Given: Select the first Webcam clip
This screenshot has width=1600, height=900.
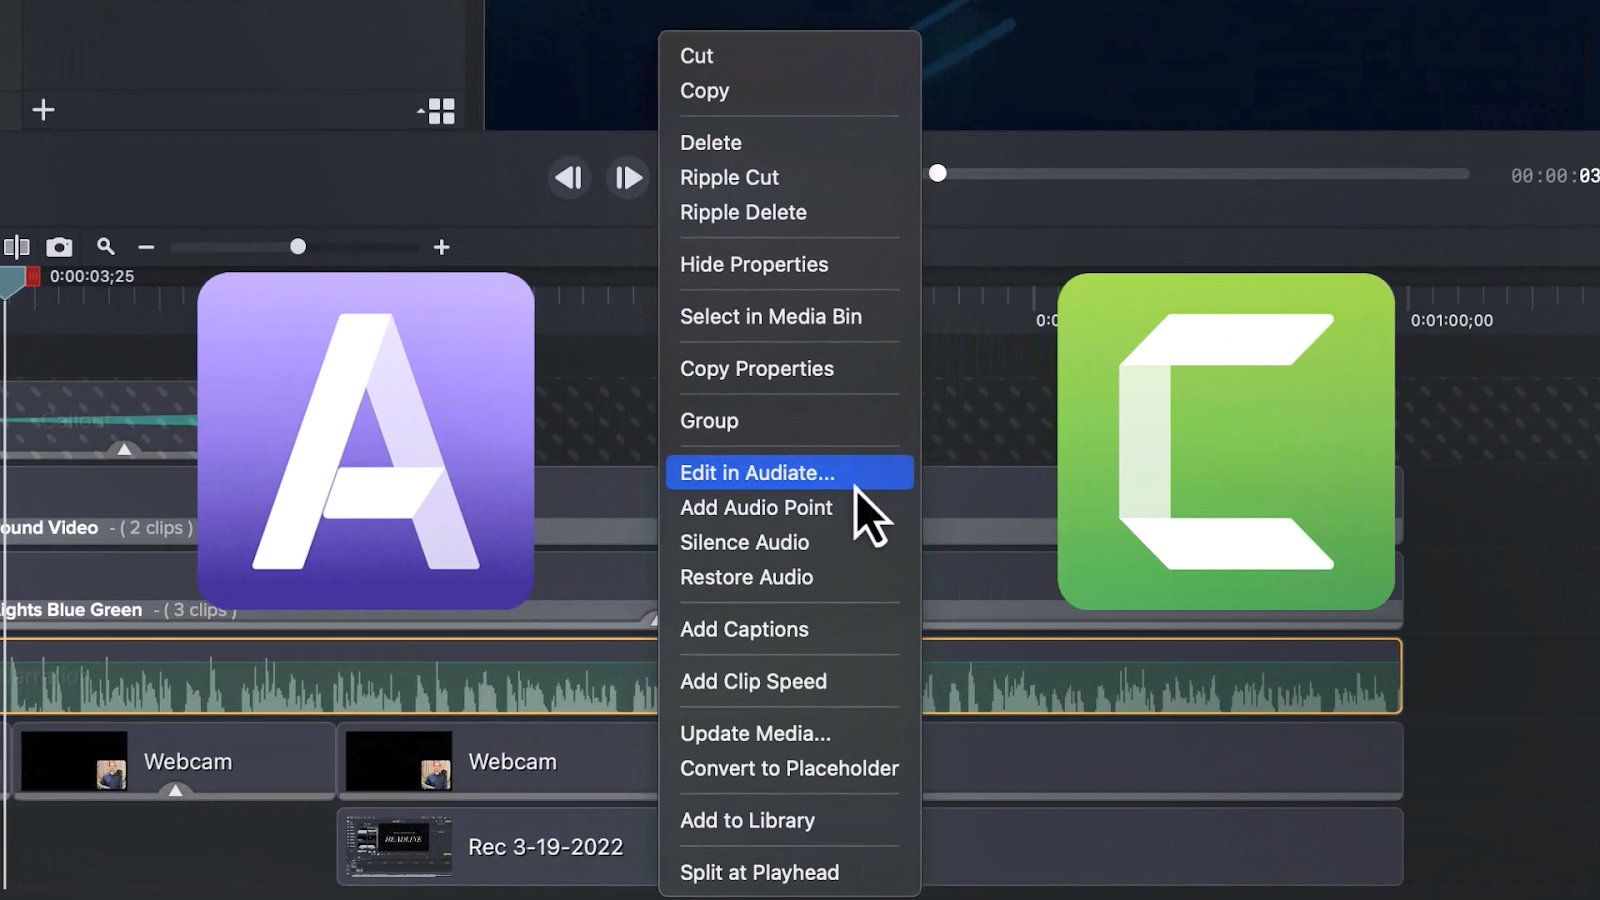Looking at the screenshot, I should point(173,761).
